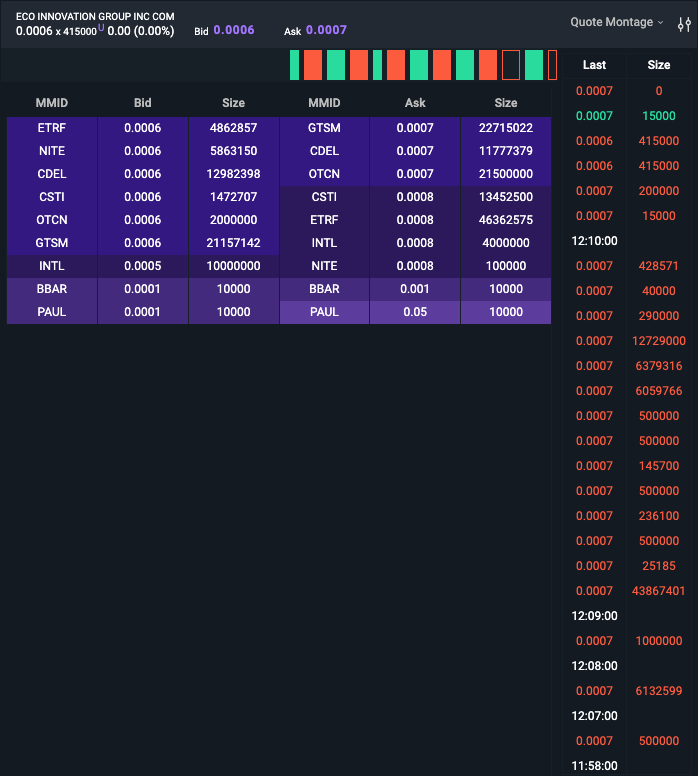Select CDEL ask size 11777379
Image resolution: width=698 pixels, height=776 pixels.
[x=506, y=151]
